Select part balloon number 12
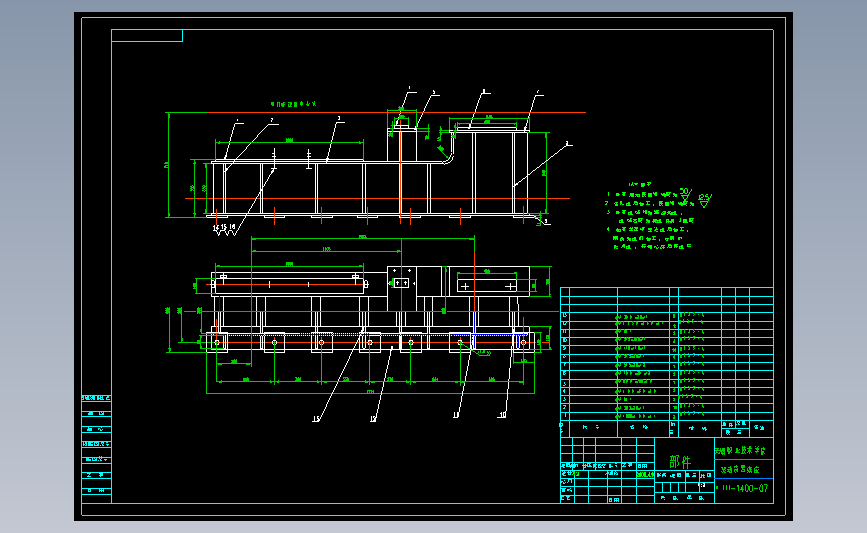Screen dimensions: 867x533 coord(373,419)
